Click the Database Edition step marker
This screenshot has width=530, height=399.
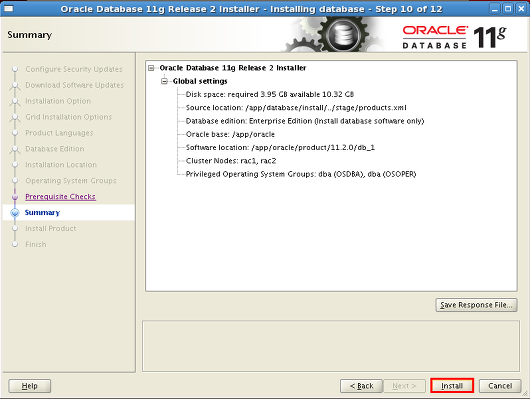(x=15, y=149)
